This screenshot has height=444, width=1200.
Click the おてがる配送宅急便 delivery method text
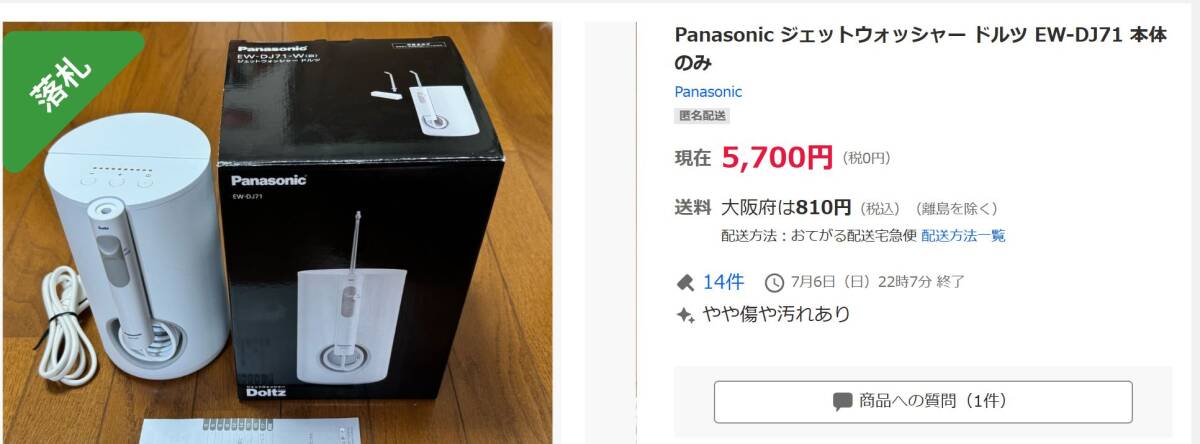pos(853,236)
